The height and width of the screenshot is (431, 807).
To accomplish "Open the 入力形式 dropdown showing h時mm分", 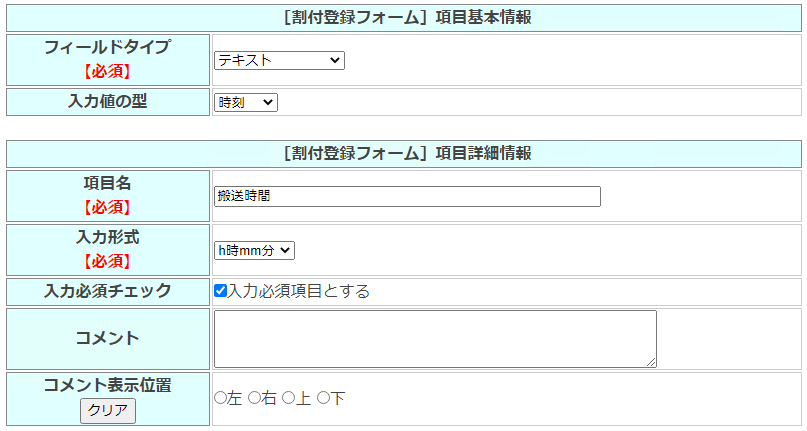I will point(254,250).
